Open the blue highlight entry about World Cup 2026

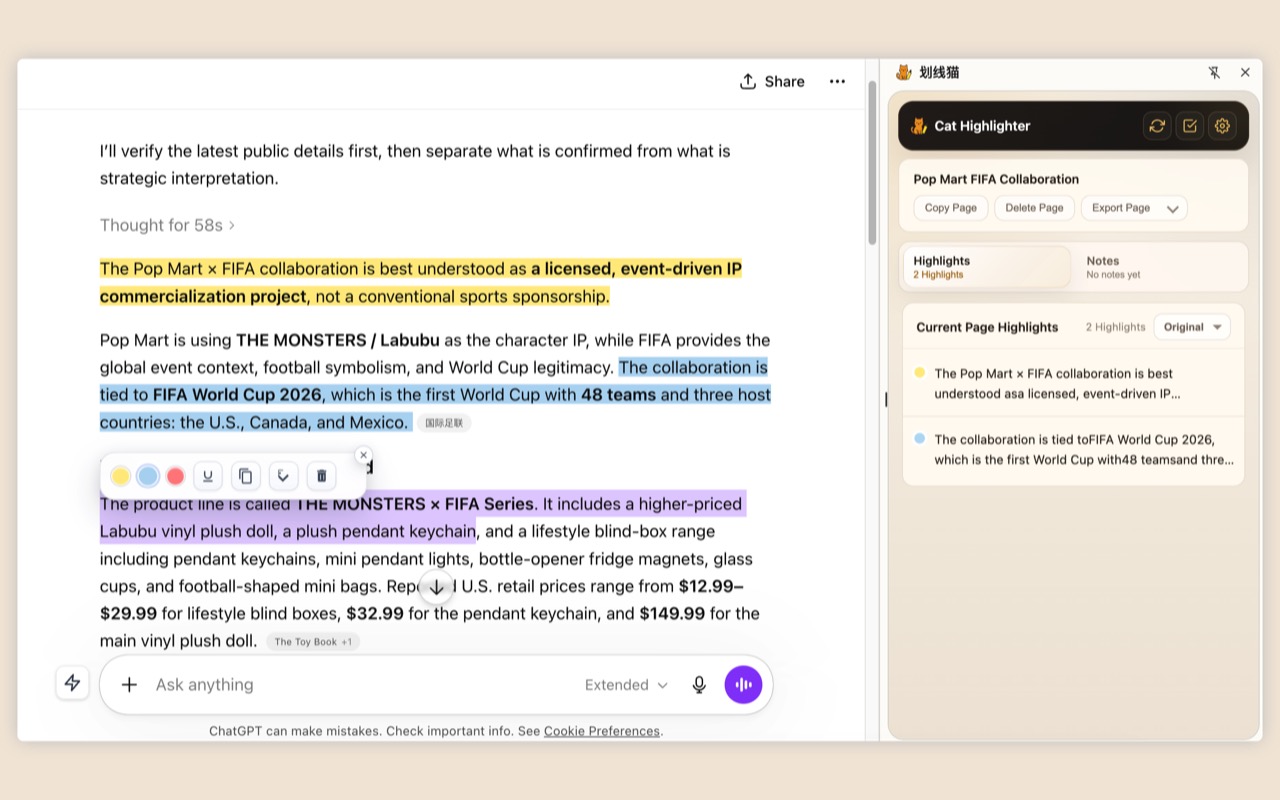[1074, 450]
